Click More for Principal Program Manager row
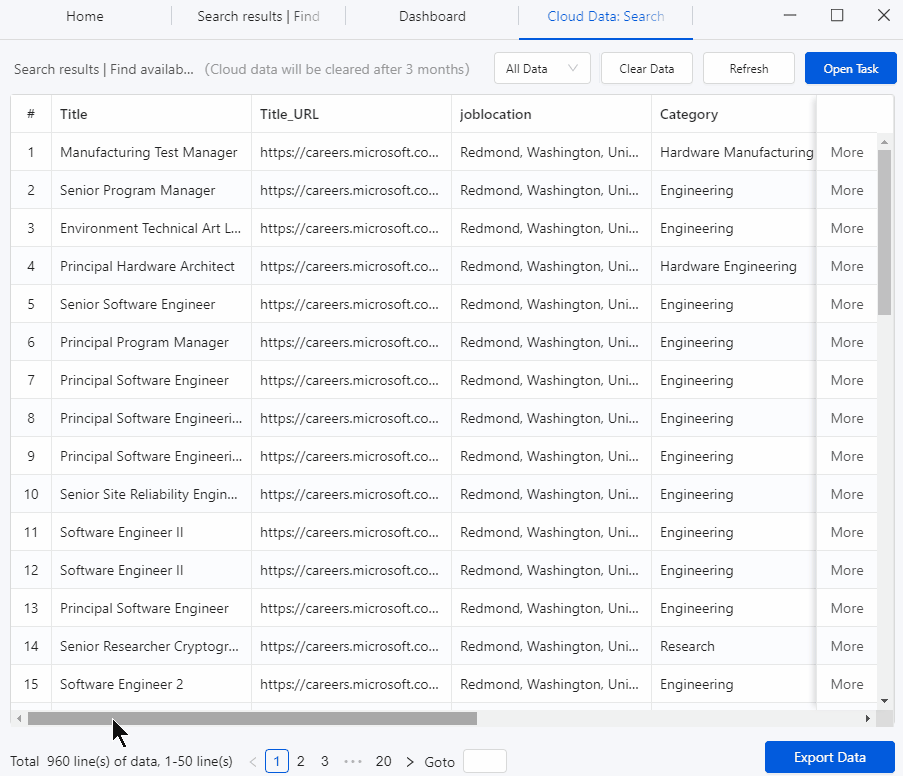 pos(847,342)
